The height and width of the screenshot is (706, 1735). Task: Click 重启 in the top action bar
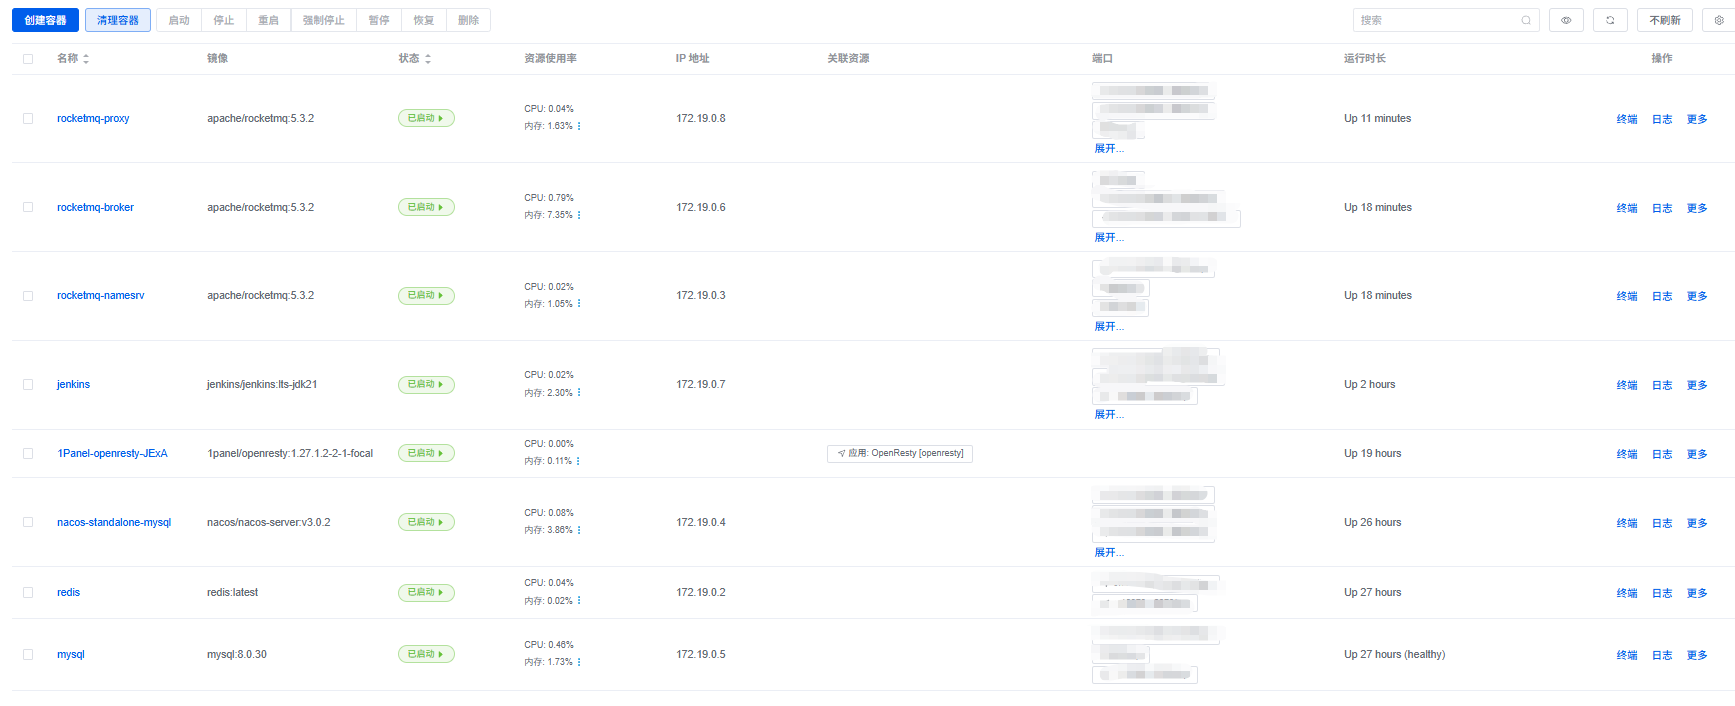coord(268,20)
